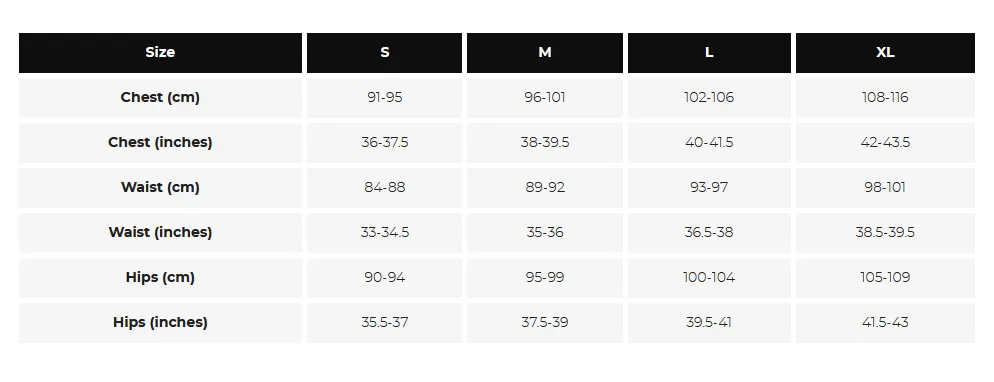Click the 33-34.5 waist inches cell
Viewport: 994px width, 382px height.
point(385,232)
